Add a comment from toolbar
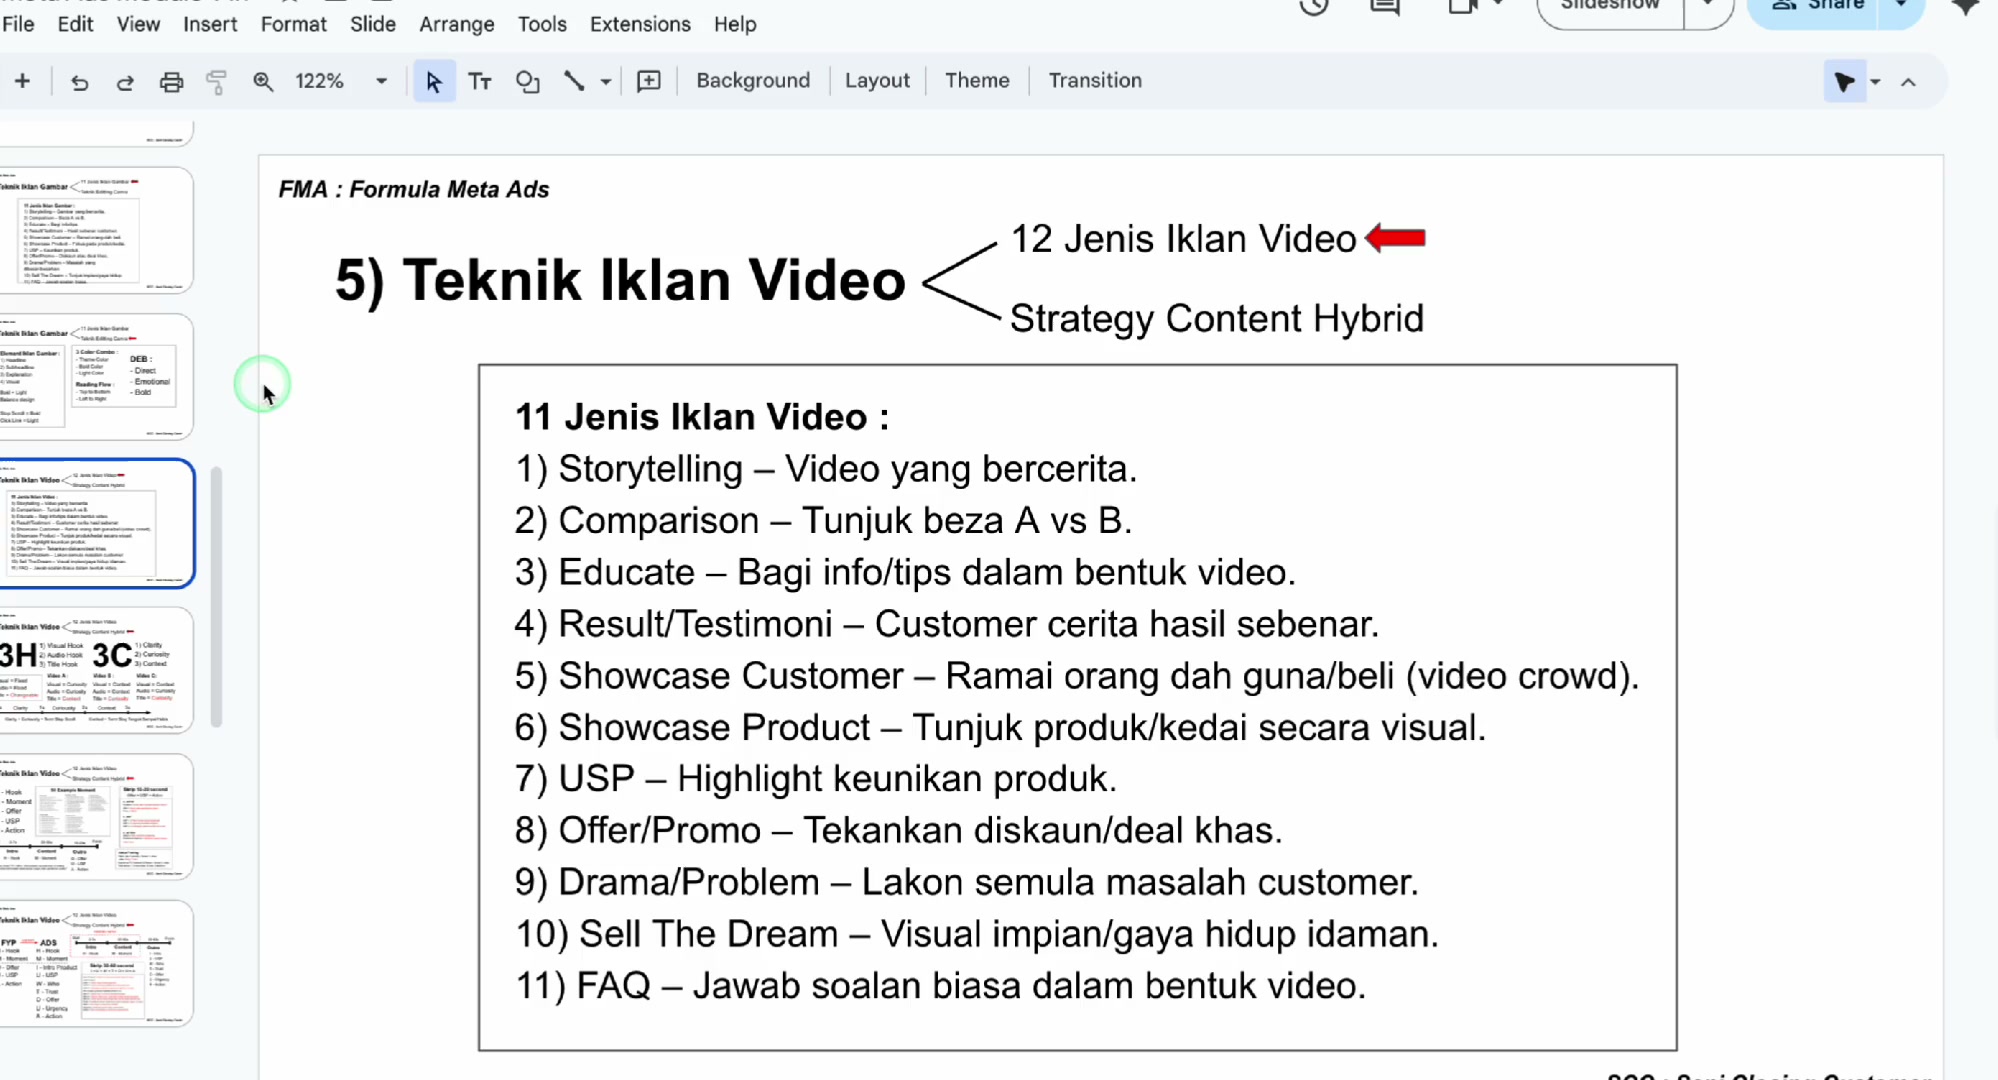Viewport: 1998px width, 1080px height. click(x=649, y=82)
